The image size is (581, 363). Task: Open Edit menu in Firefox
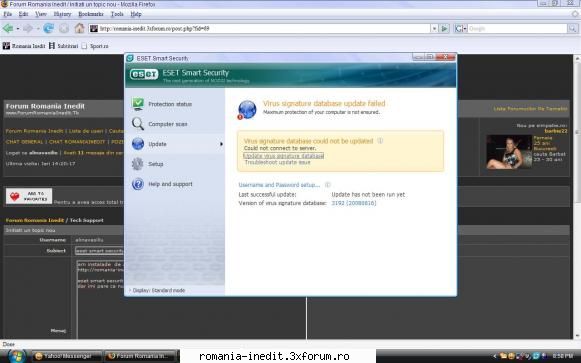(x=23, y=14)
